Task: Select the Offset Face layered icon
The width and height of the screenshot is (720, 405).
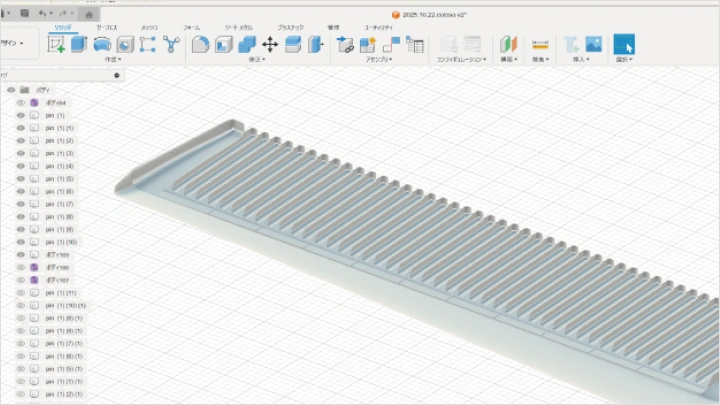Action: click(x=293, y=45)
